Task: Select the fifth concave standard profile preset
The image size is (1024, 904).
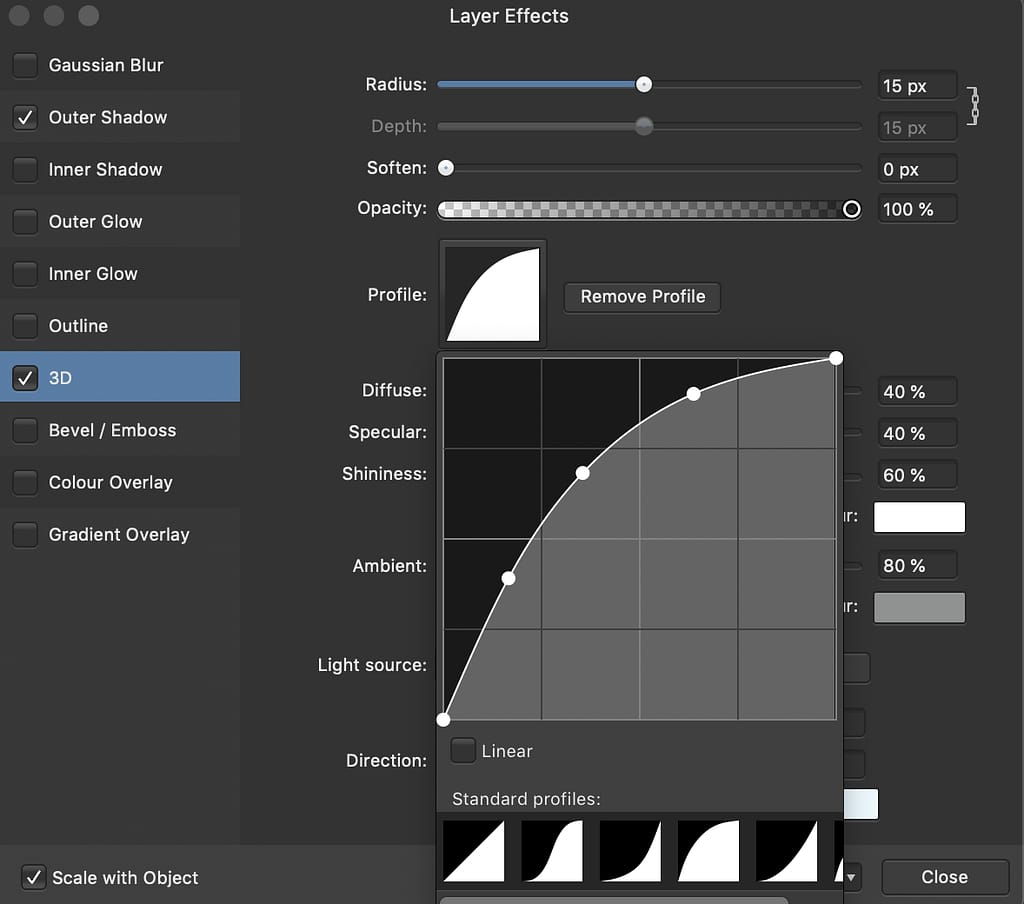Action: tap(787, 851)
